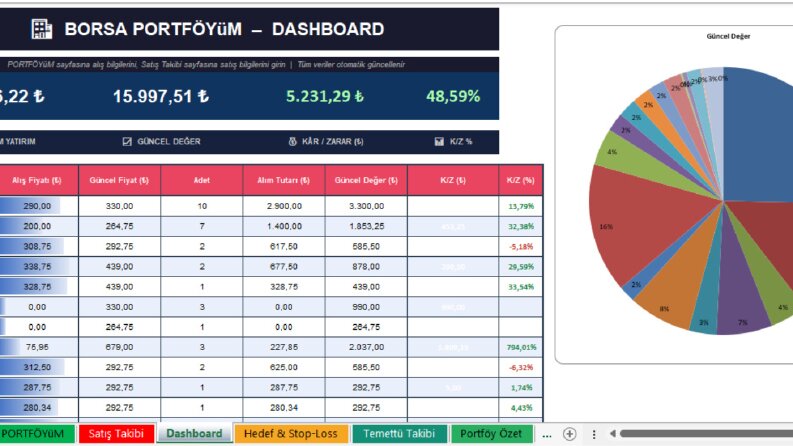793x446 pixels.
Task: Select the 29,59% cell
Action: [x=521, y=266]
